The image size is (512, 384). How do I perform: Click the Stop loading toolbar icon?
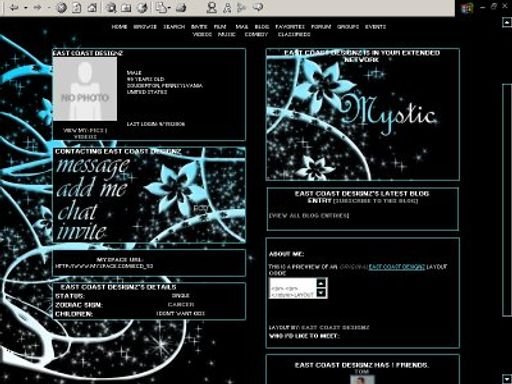pos(61,8)
